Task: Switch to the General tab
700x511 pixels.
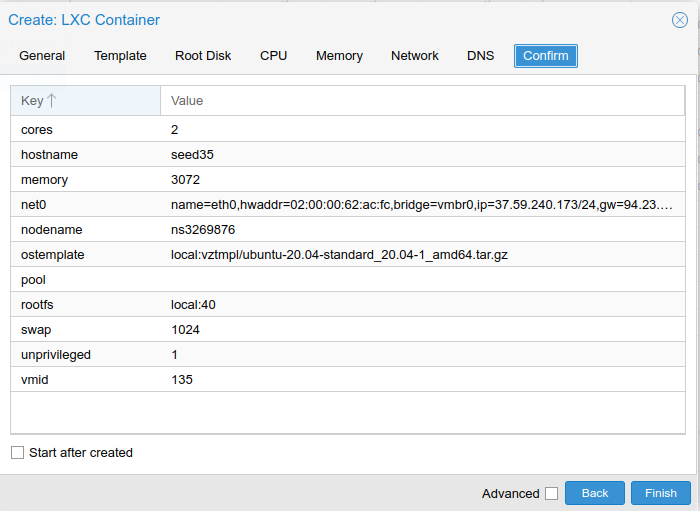Action: click(x=42, y=56)
